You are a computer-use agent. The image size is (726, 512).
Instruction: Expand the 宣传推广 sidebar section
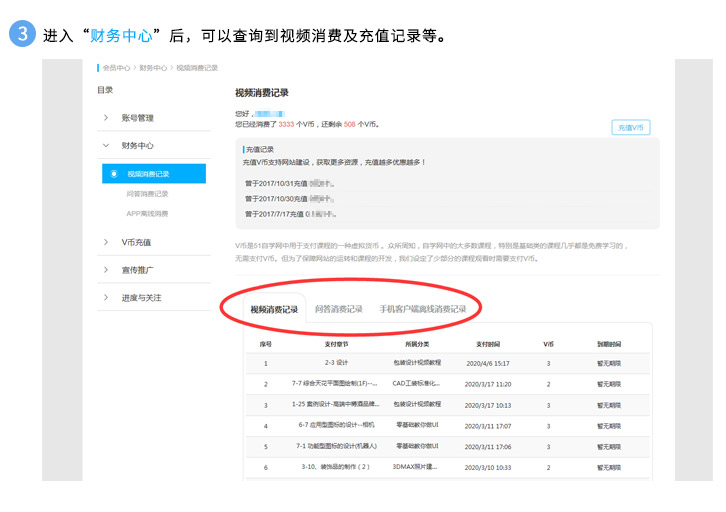pos(107,270)
